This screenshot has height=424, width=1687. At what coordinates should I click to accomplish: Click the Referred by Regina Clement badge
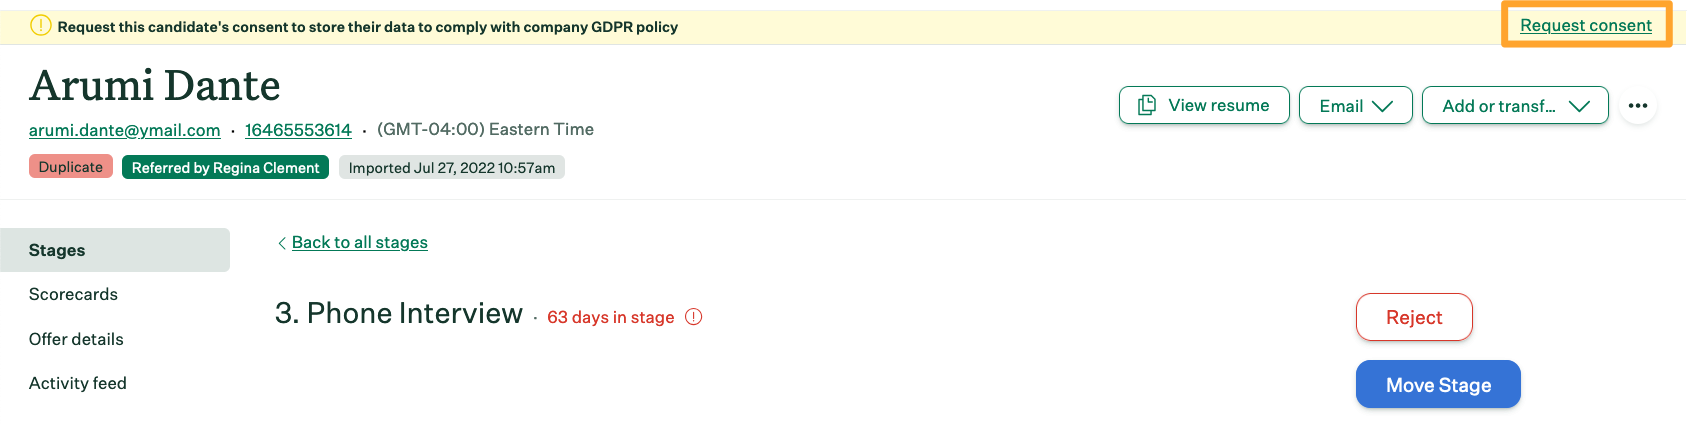[x=225, y=168]
